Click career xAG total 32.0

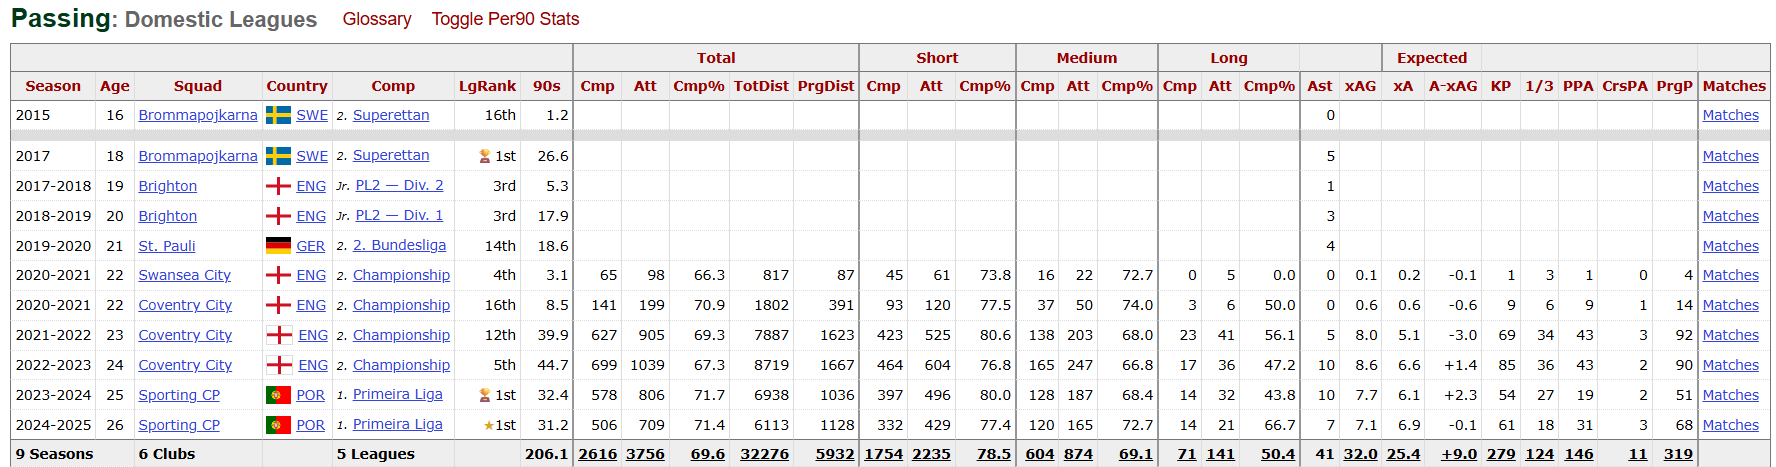click(x=1361, y=454)
